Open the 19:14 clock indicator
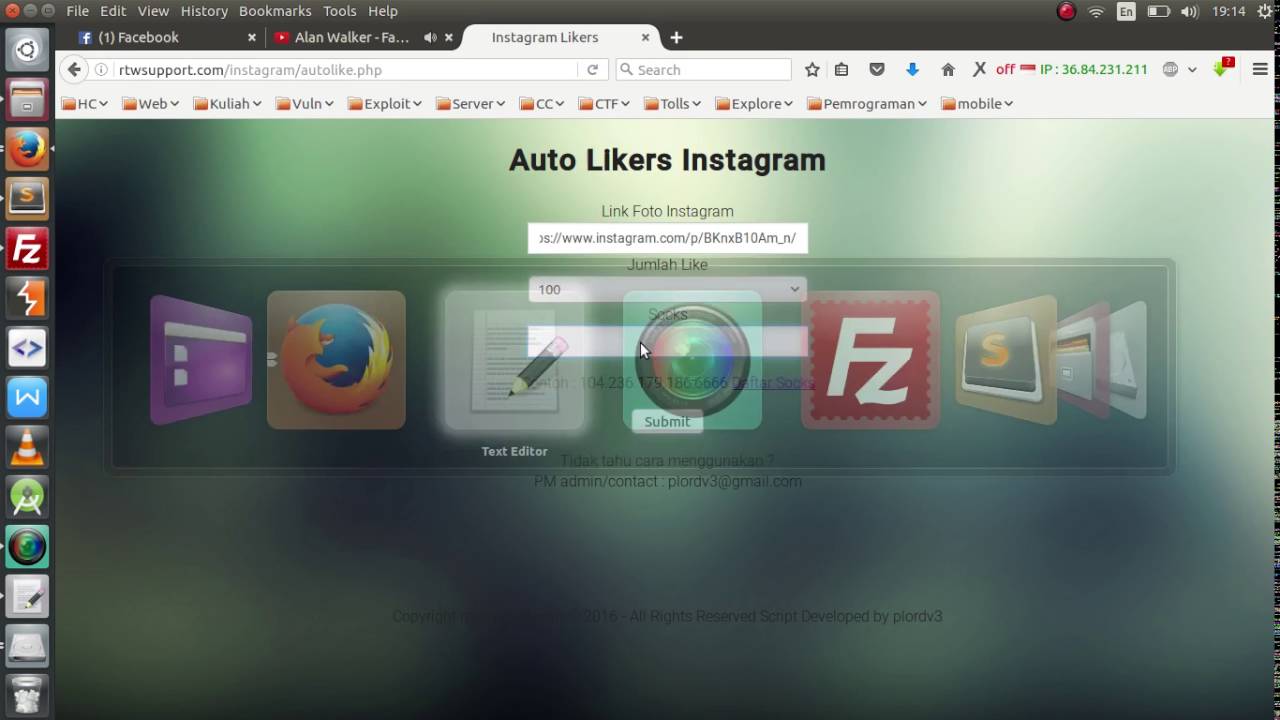1280x720 pixels. coord(1228,12)
